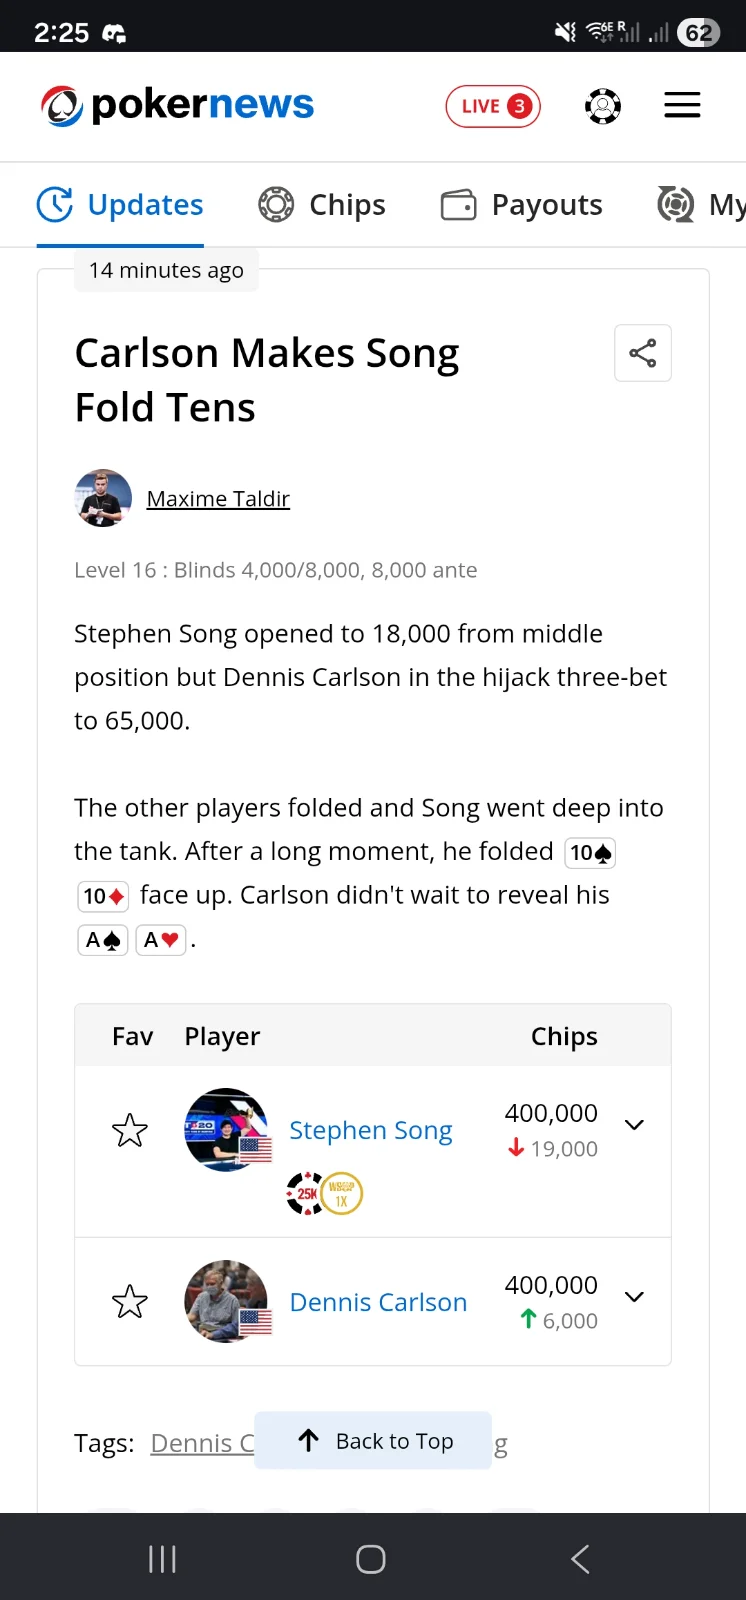746x1600 pixels.
Task: Expand Dennis Carlson's chip details chevron
Action: pos(634,1297)
